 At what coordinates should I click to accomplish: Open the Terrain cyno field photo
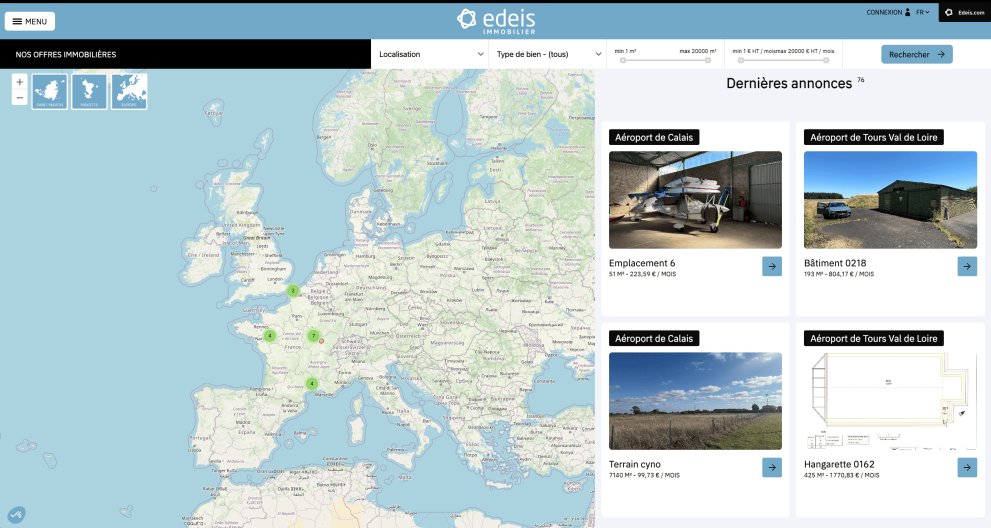pos(695,401)
